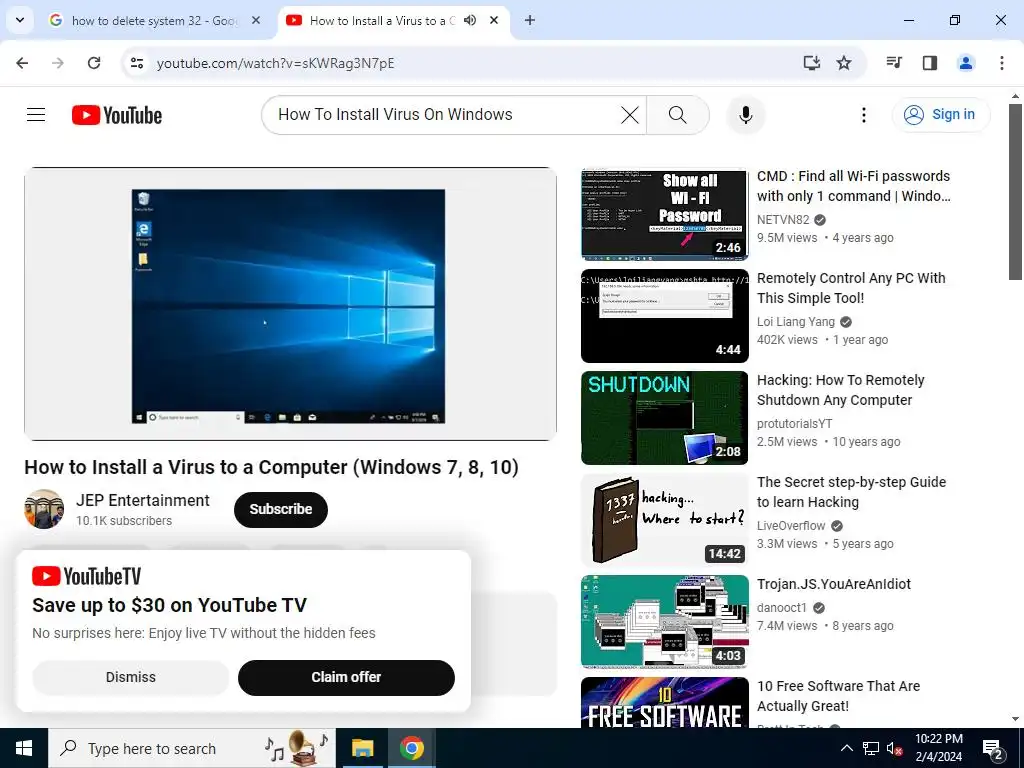
Task: Toggle the Chrome side panel
Action: 930,63
